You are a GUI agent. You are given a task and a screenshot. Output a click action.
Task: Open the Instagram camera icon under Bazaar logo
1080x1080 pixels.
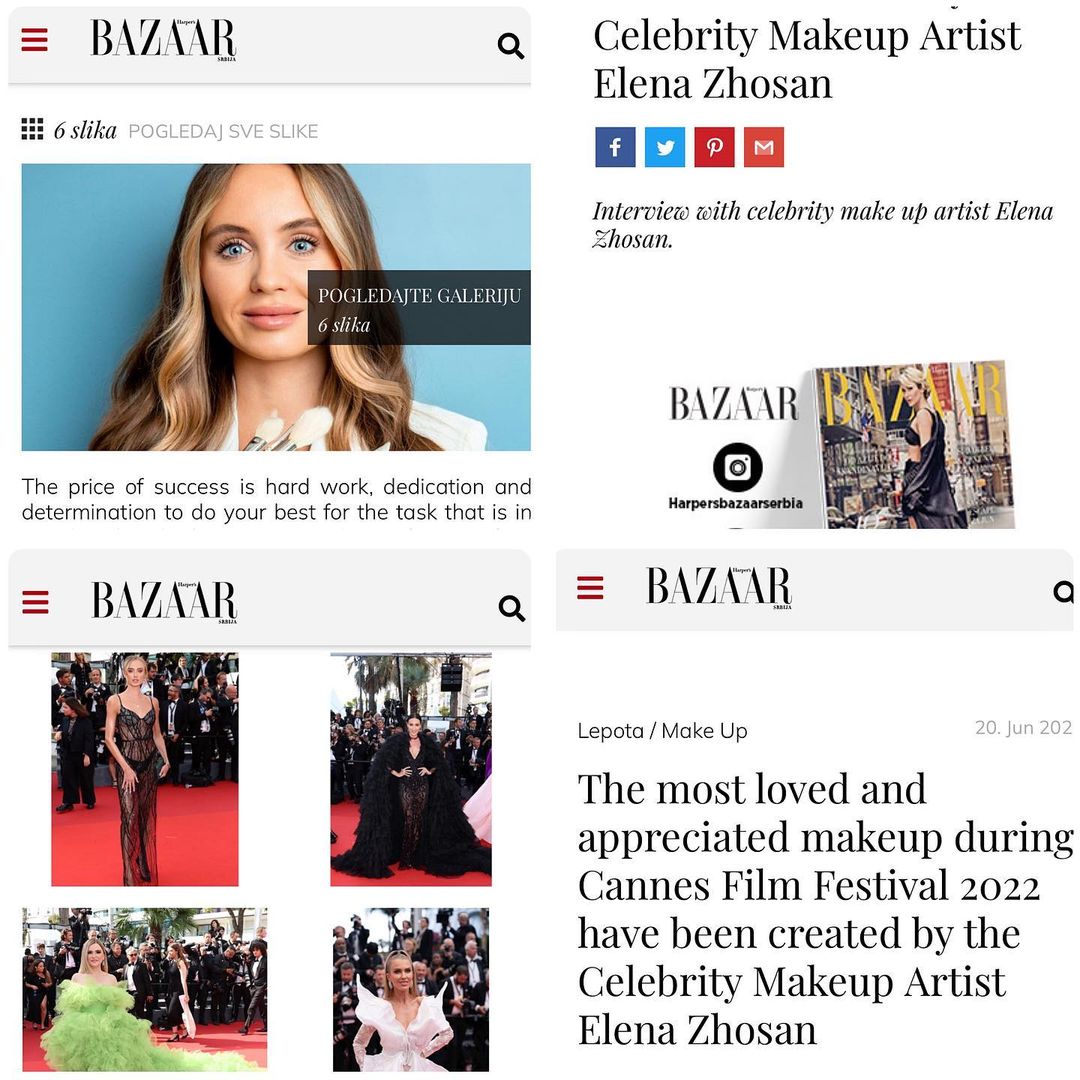tap(737, 468)
